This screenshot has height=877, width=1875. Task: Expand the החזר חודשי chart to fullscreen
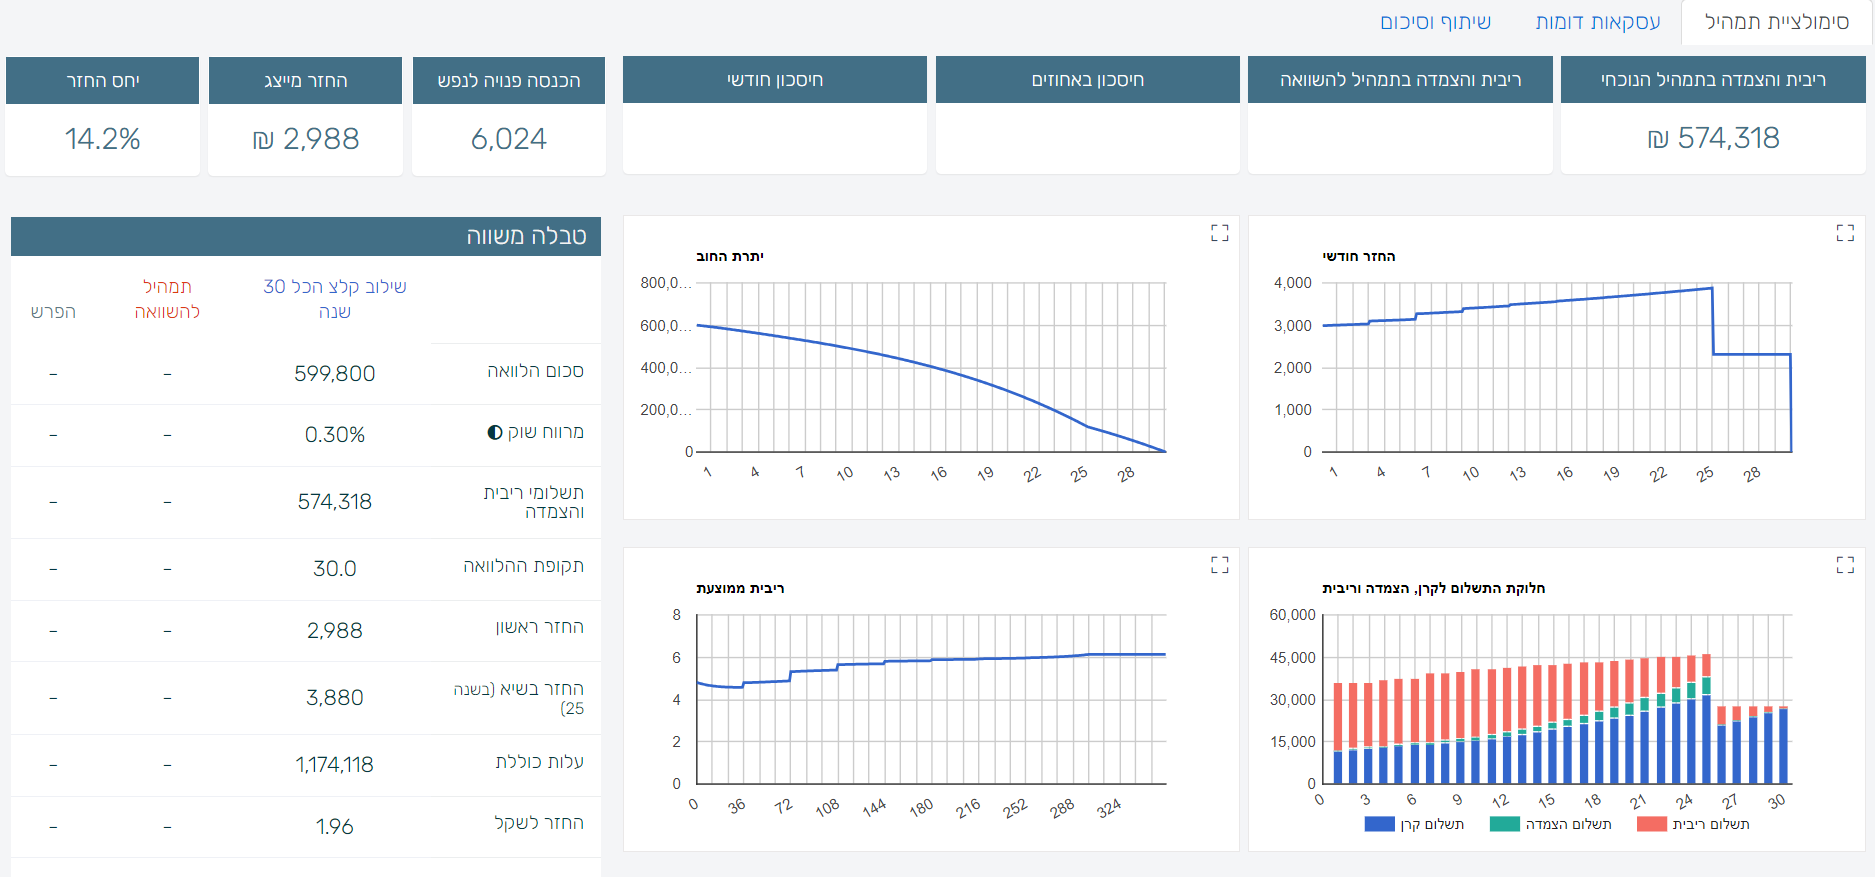point(1845,233)
